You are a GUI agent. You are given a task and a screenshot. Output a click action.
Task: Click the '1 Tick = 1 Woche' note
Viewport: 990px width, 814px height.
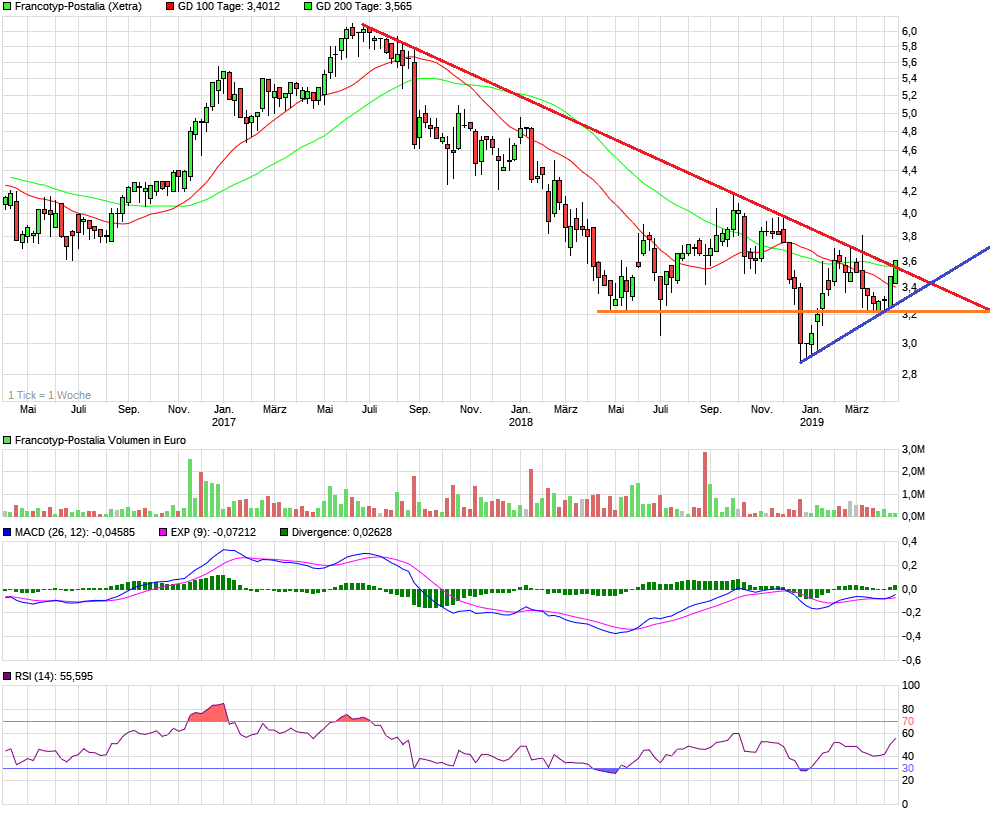[x=49, y=395]
